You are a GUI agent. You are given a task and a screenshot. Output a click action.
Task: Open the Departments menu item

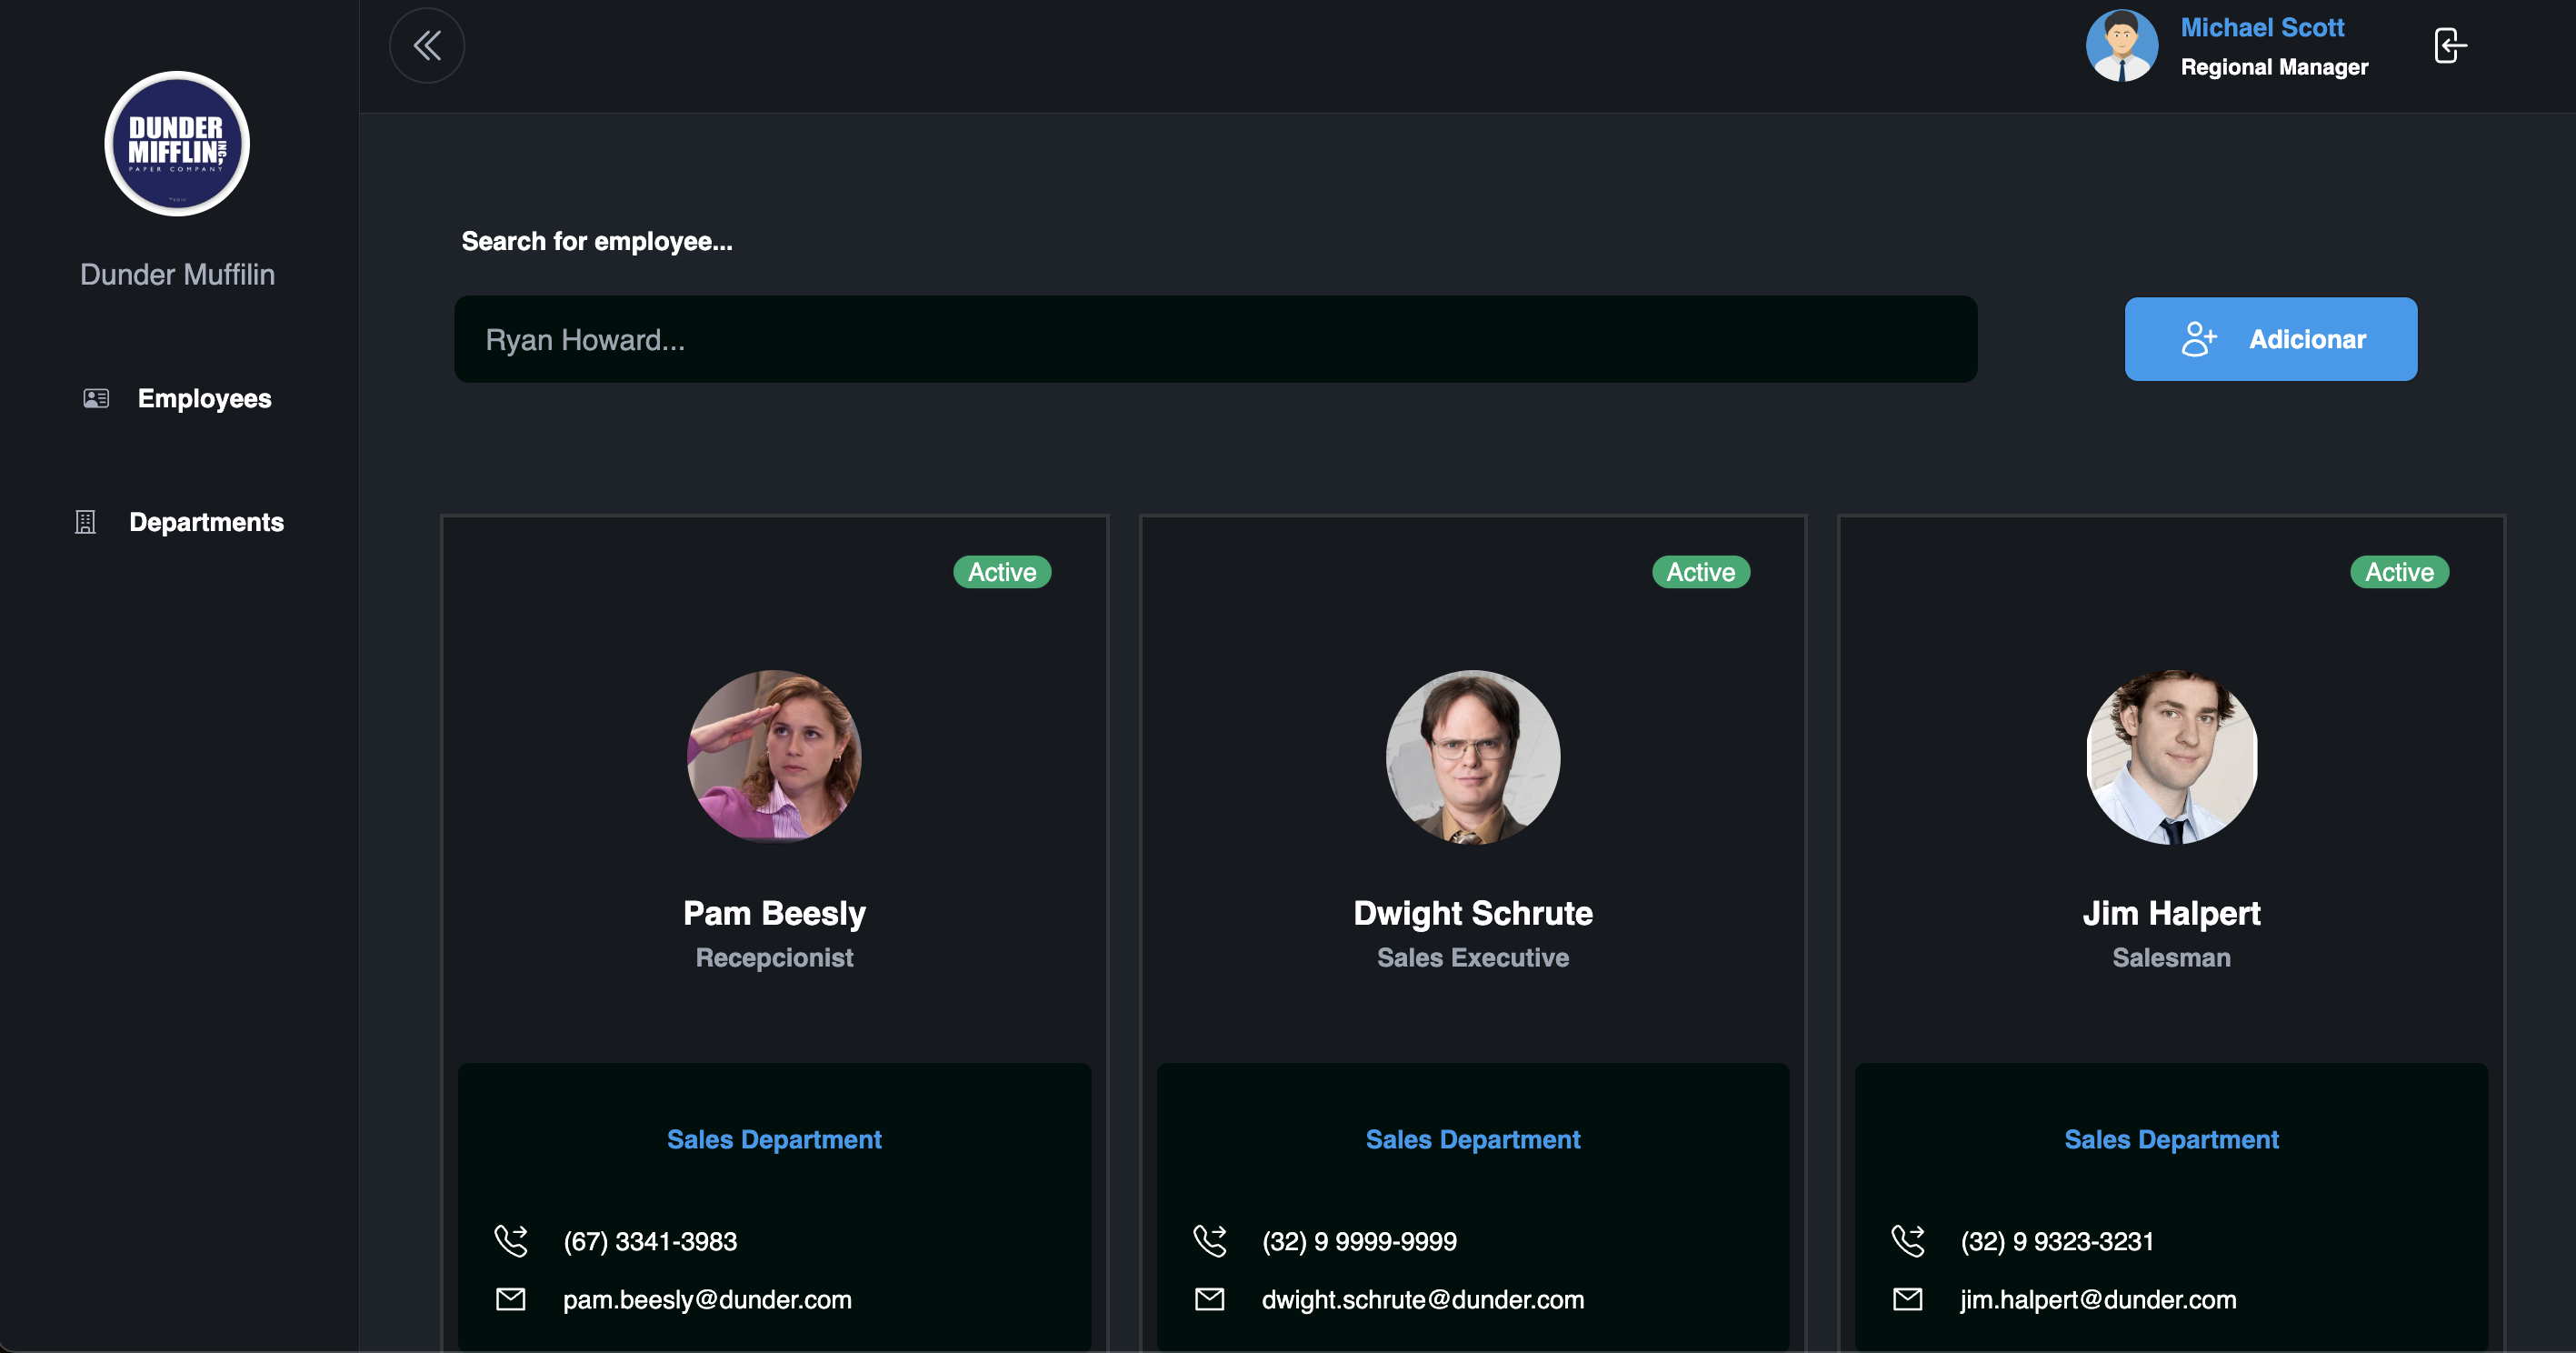(x=178, y=522)
